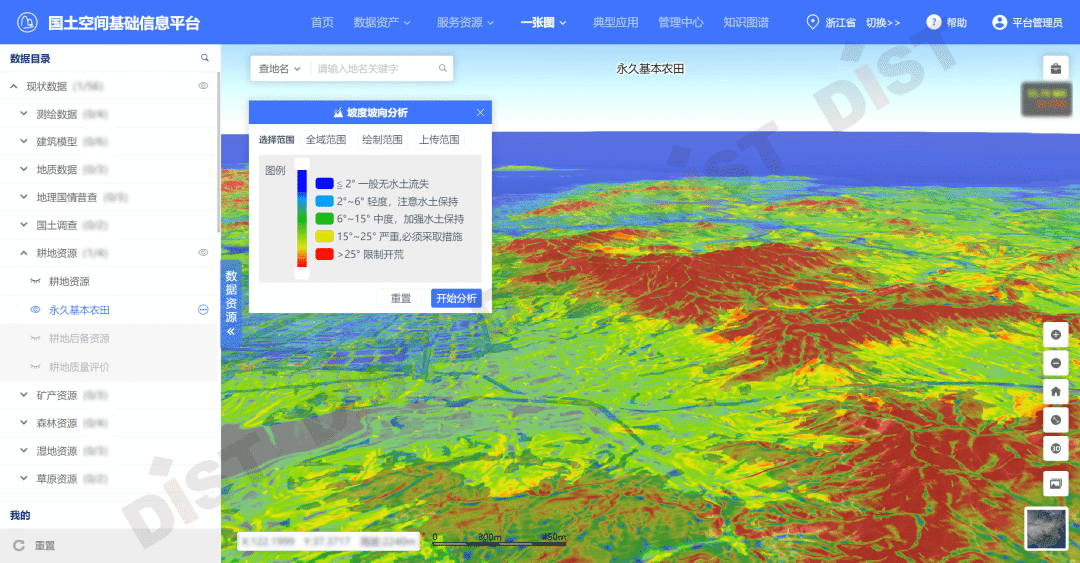The width and height of the screenshot is (1080, 563).
Task: Expand the 地质数据 node
Action: point(24,169)
